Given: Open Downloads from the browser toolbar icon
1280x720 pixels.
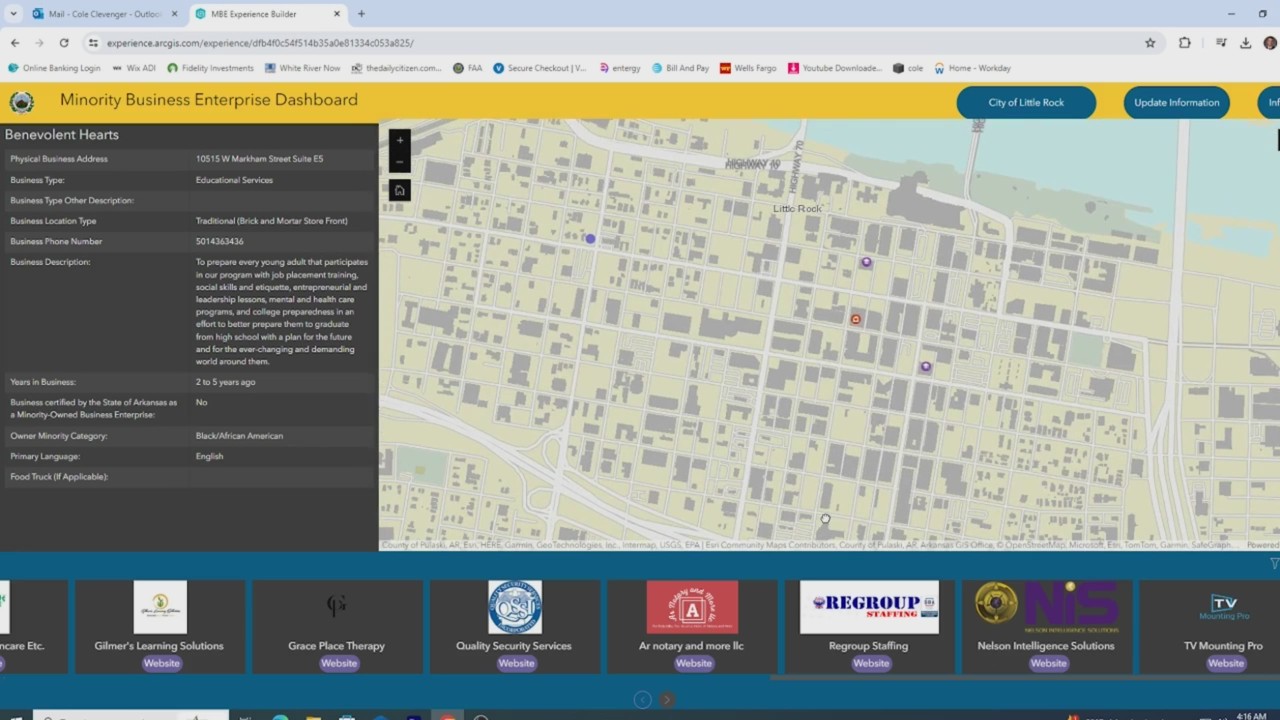Looking at the screenshot, I should point(1245,43).
